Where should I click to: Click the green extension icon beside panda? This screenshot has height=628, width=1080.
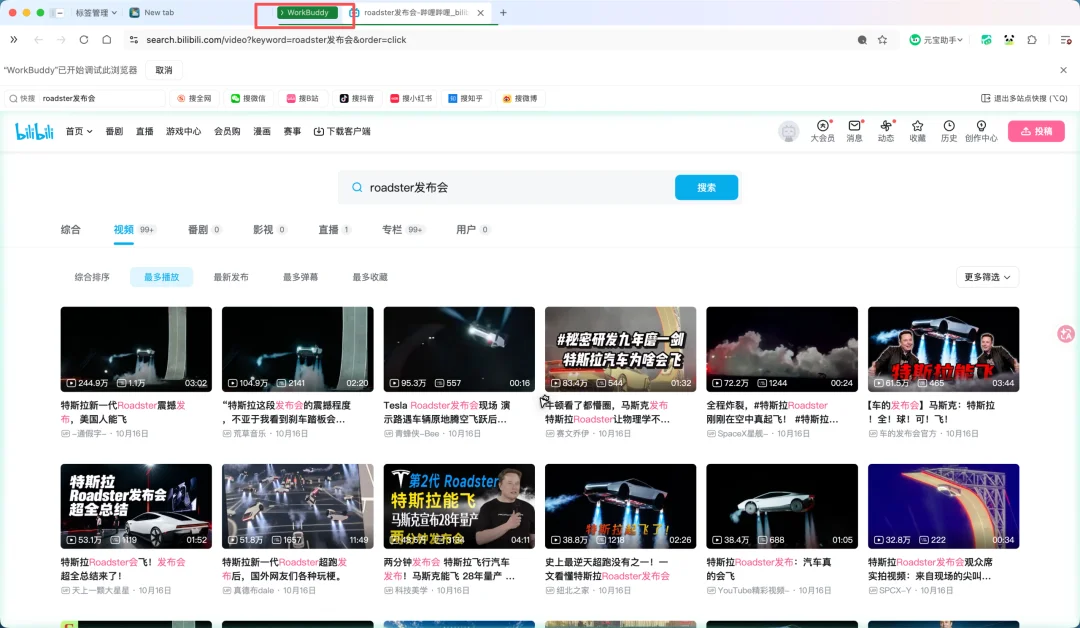[986, 40]
